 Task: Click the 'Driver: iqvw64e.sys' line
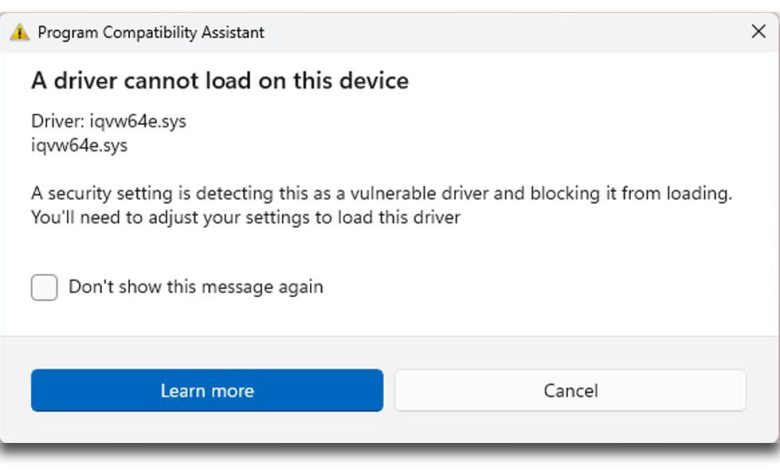pyautogui.click(x=109, y=122)
